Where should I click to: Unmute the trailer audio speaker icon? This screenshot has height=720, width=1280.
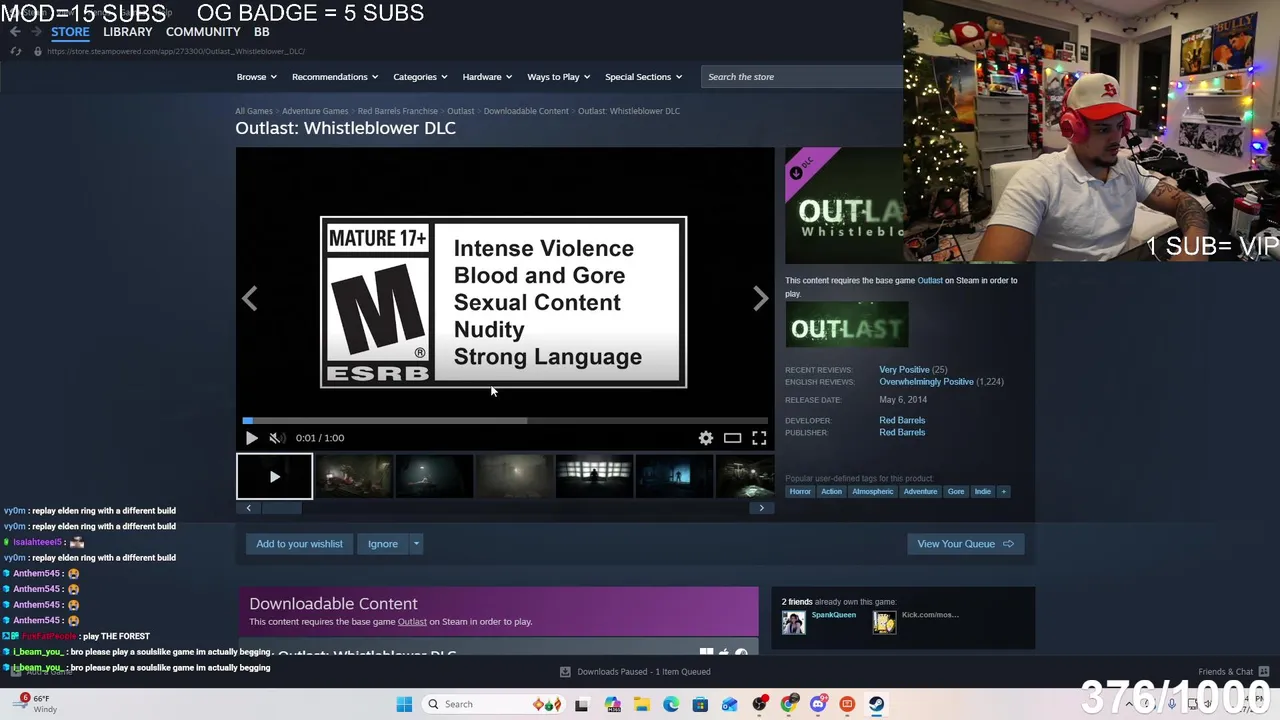(x=276, y=438)
